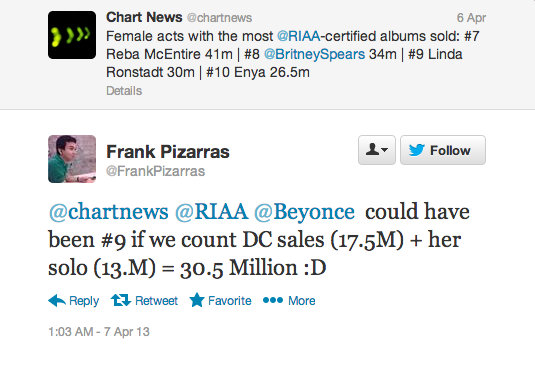Open the @Beyonce mention link
Viewport: 535px width, 369px height.
tap(304, 212)
